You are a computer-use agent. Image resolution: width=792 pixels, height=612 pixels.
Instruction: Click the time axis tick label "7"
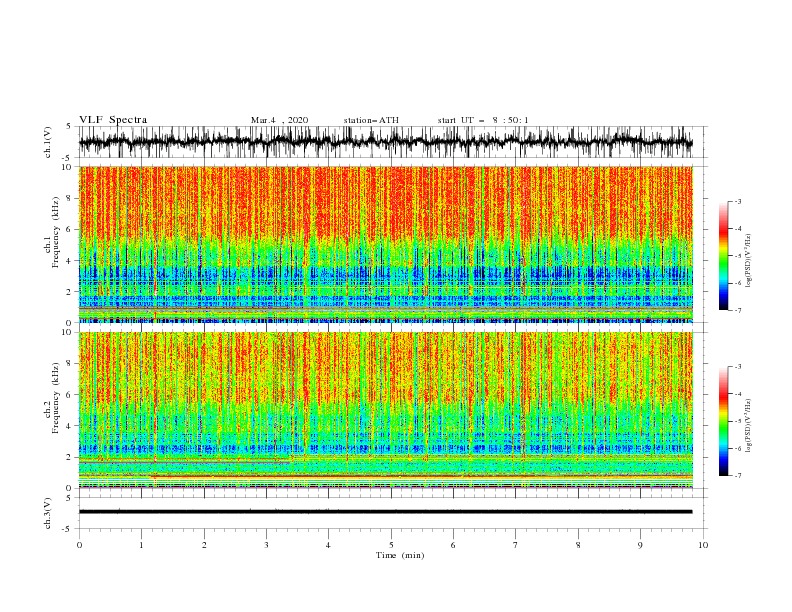click(516, 545)
